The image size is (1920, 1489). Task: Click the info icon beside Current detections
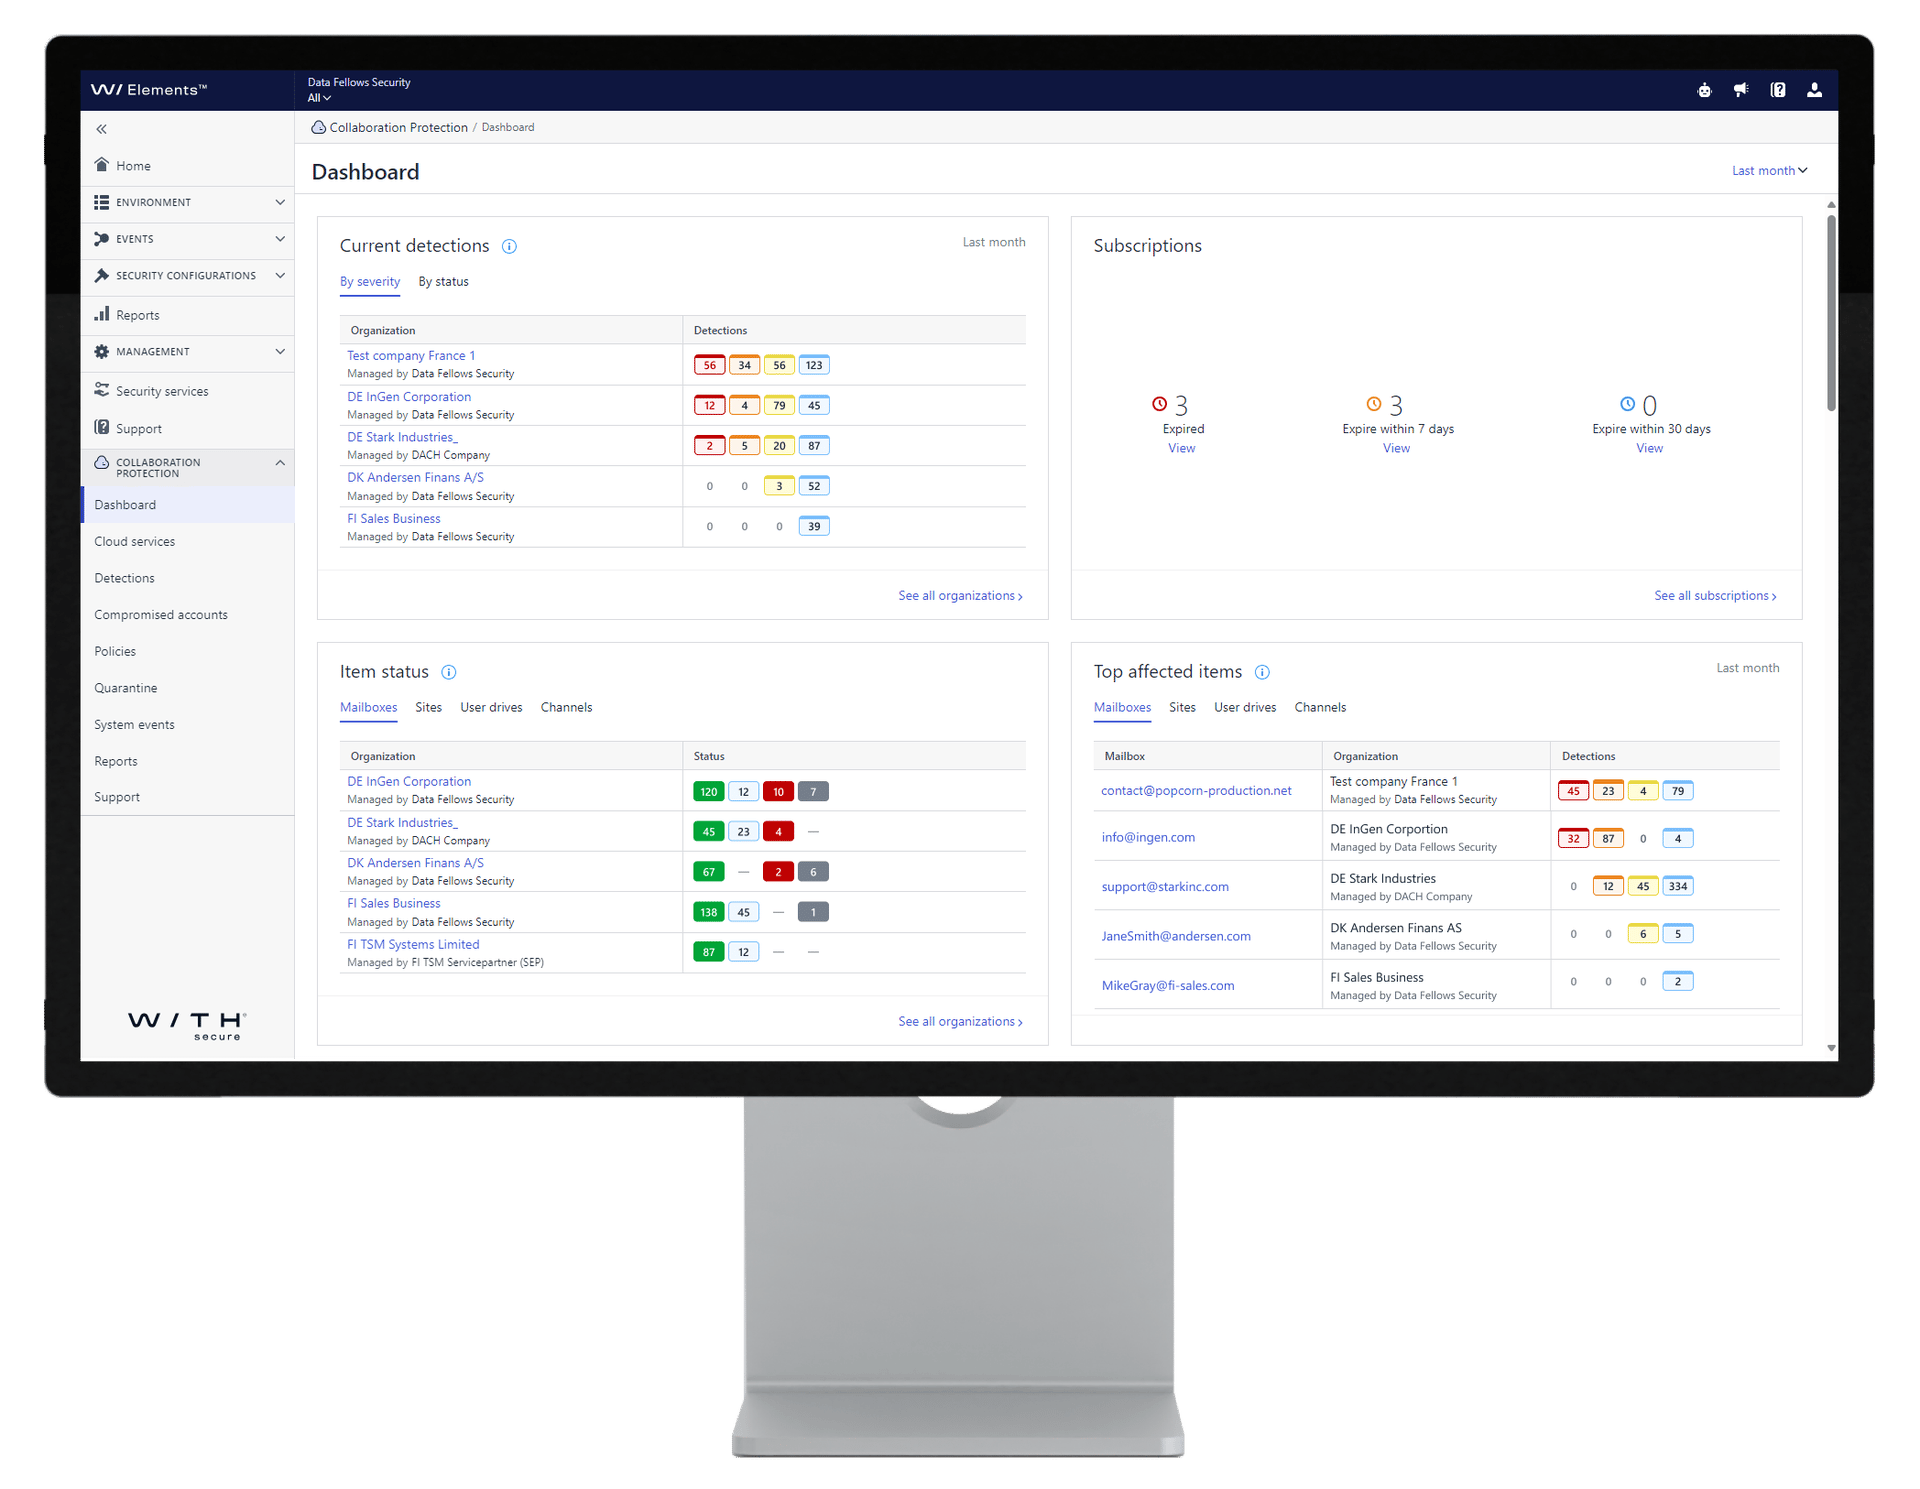point(509,247)
